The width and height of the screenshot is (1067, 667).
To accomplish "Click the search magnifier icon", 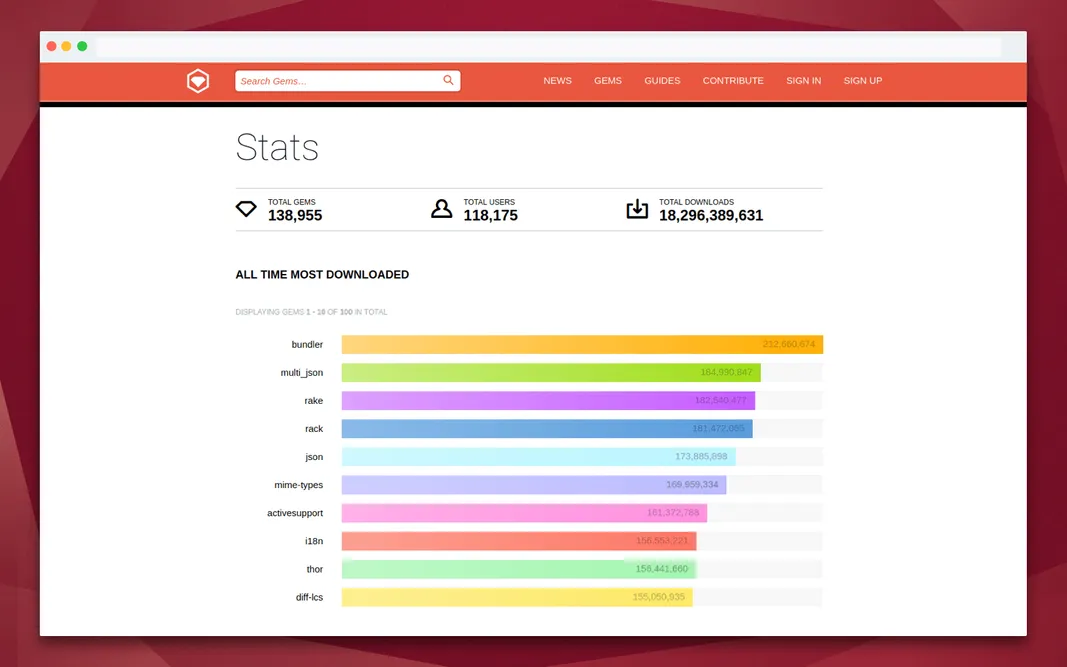I will tap(448, 80).
